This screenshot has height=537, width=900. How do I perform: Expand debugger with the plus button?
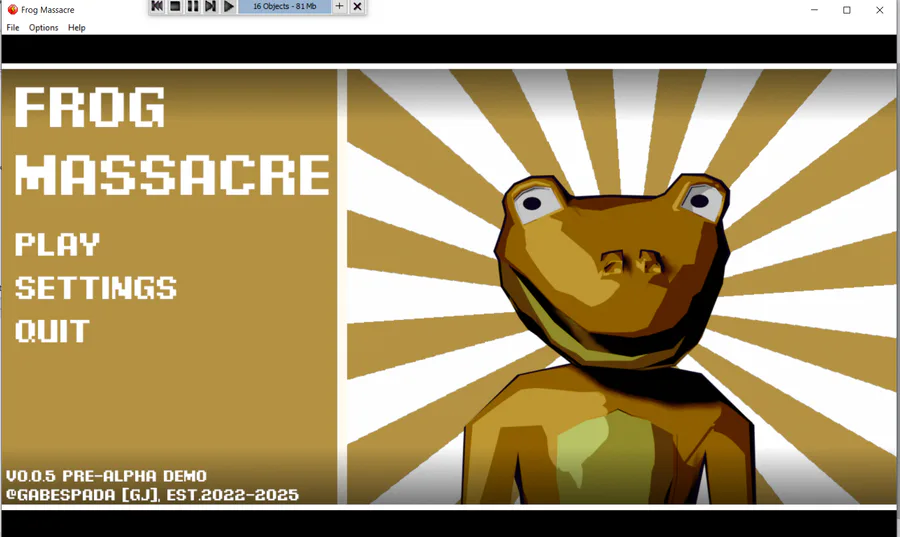click(x=340, y=6)
